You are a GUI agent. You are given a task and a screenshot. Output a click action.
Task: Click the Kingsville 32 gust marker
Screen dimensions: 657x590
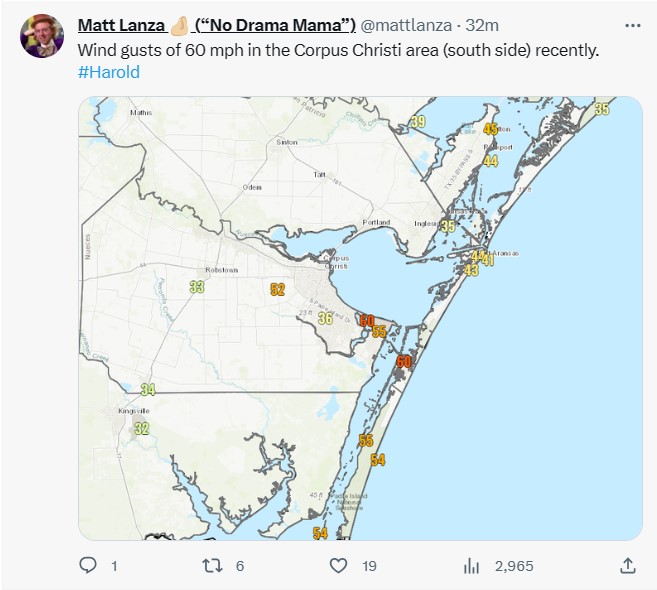coord(142,428)
